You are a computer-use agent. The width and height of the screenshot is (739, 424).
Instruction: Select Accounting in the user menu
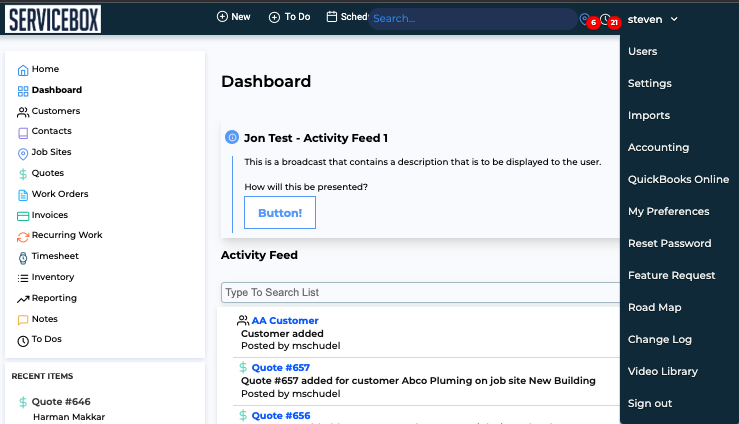point(658,147)
